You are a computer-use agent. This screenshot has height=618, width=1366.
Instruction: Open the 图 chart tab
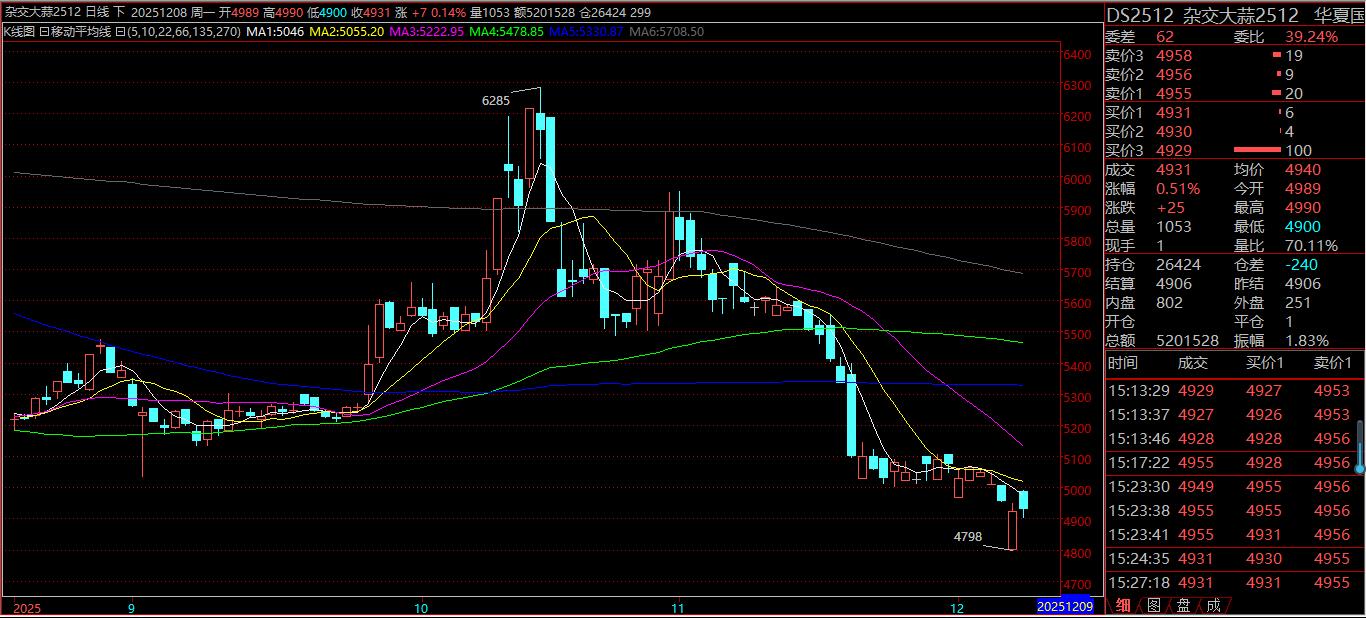[1153, 605]
